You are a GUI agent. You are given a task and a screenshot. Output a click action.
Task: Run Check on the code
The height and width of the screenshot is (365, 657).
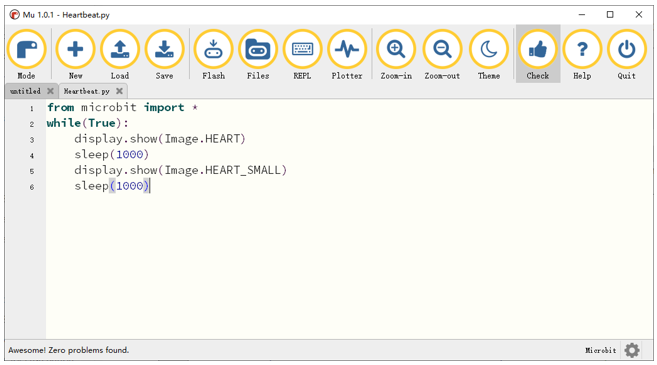[538, 54]
